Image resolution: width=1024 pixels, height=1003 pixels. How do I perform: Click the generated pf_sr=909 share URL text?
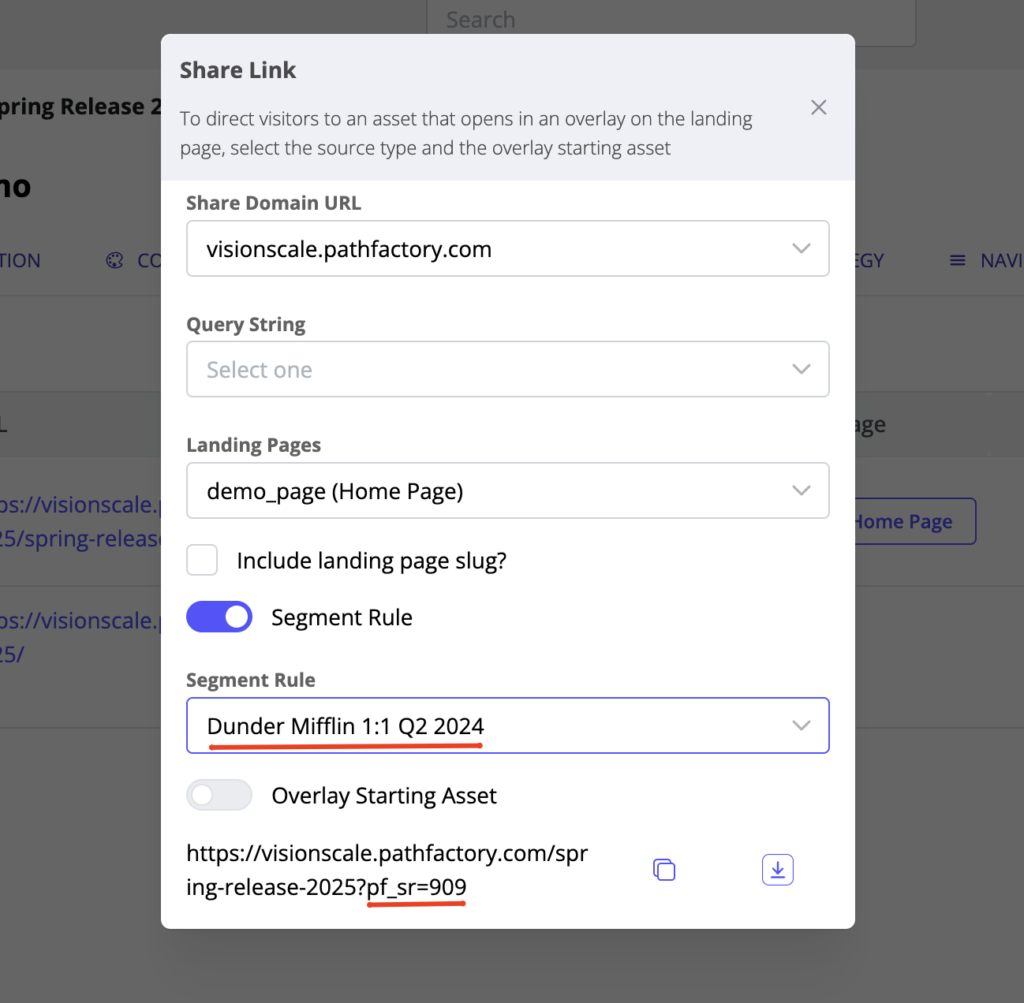tap(387, 870)
